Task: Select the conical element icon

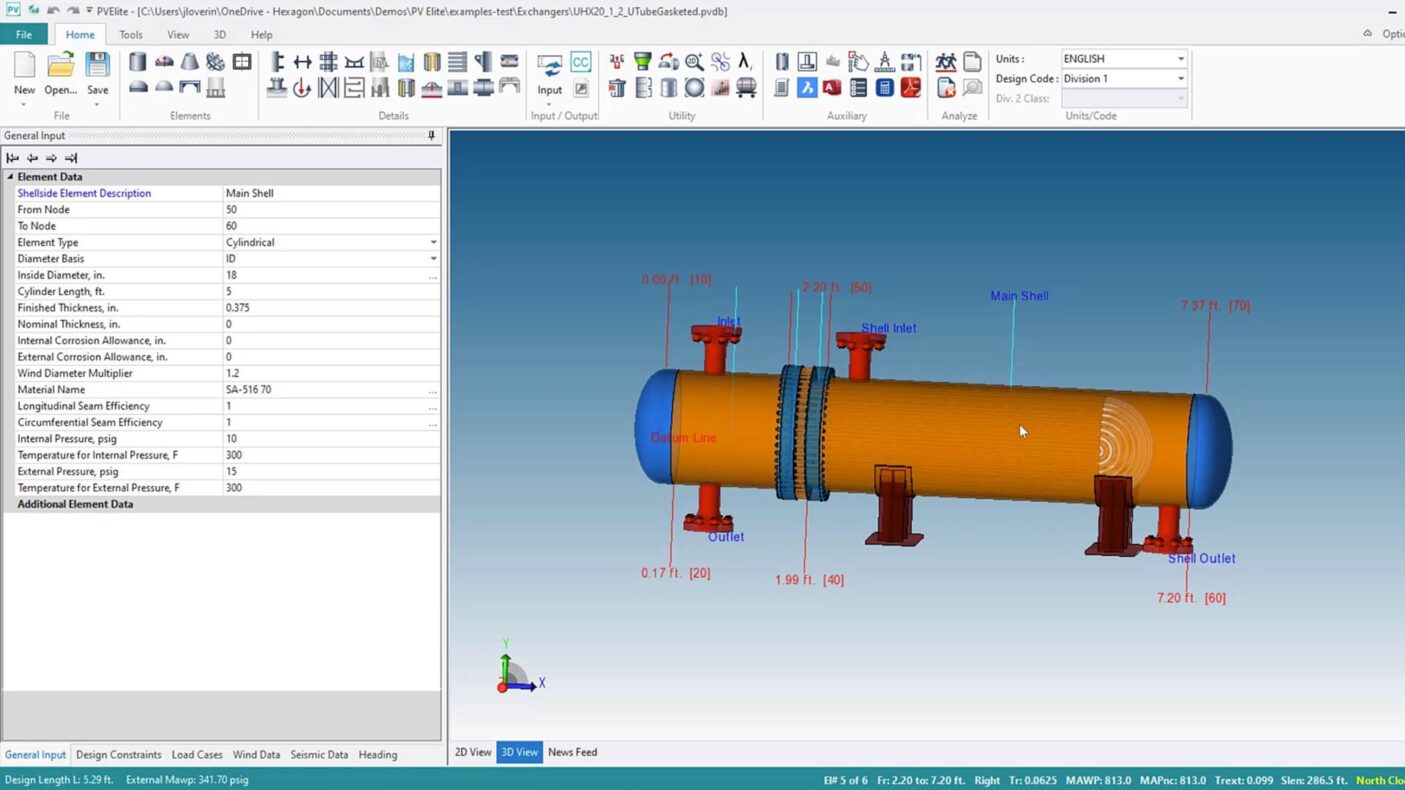Action: point(189,62)
